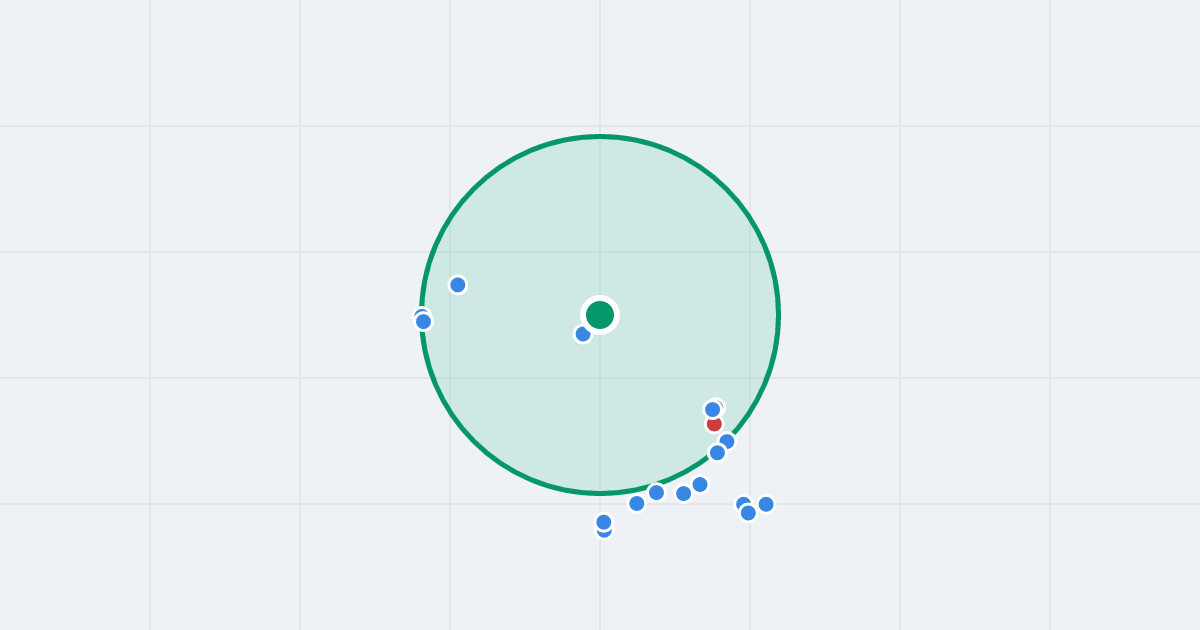Viewport: 1200px width, 630px height.
Task: Select the rightmost blue marker outside the circle
Action: pos(766,504)
